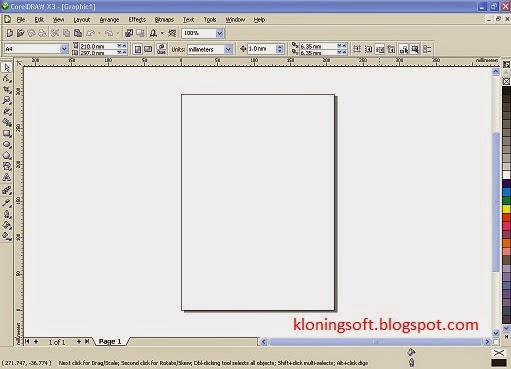This screenshot has width=511, height=369.
Task: Click the Export toolbar icon
Action: pos(140,33)
